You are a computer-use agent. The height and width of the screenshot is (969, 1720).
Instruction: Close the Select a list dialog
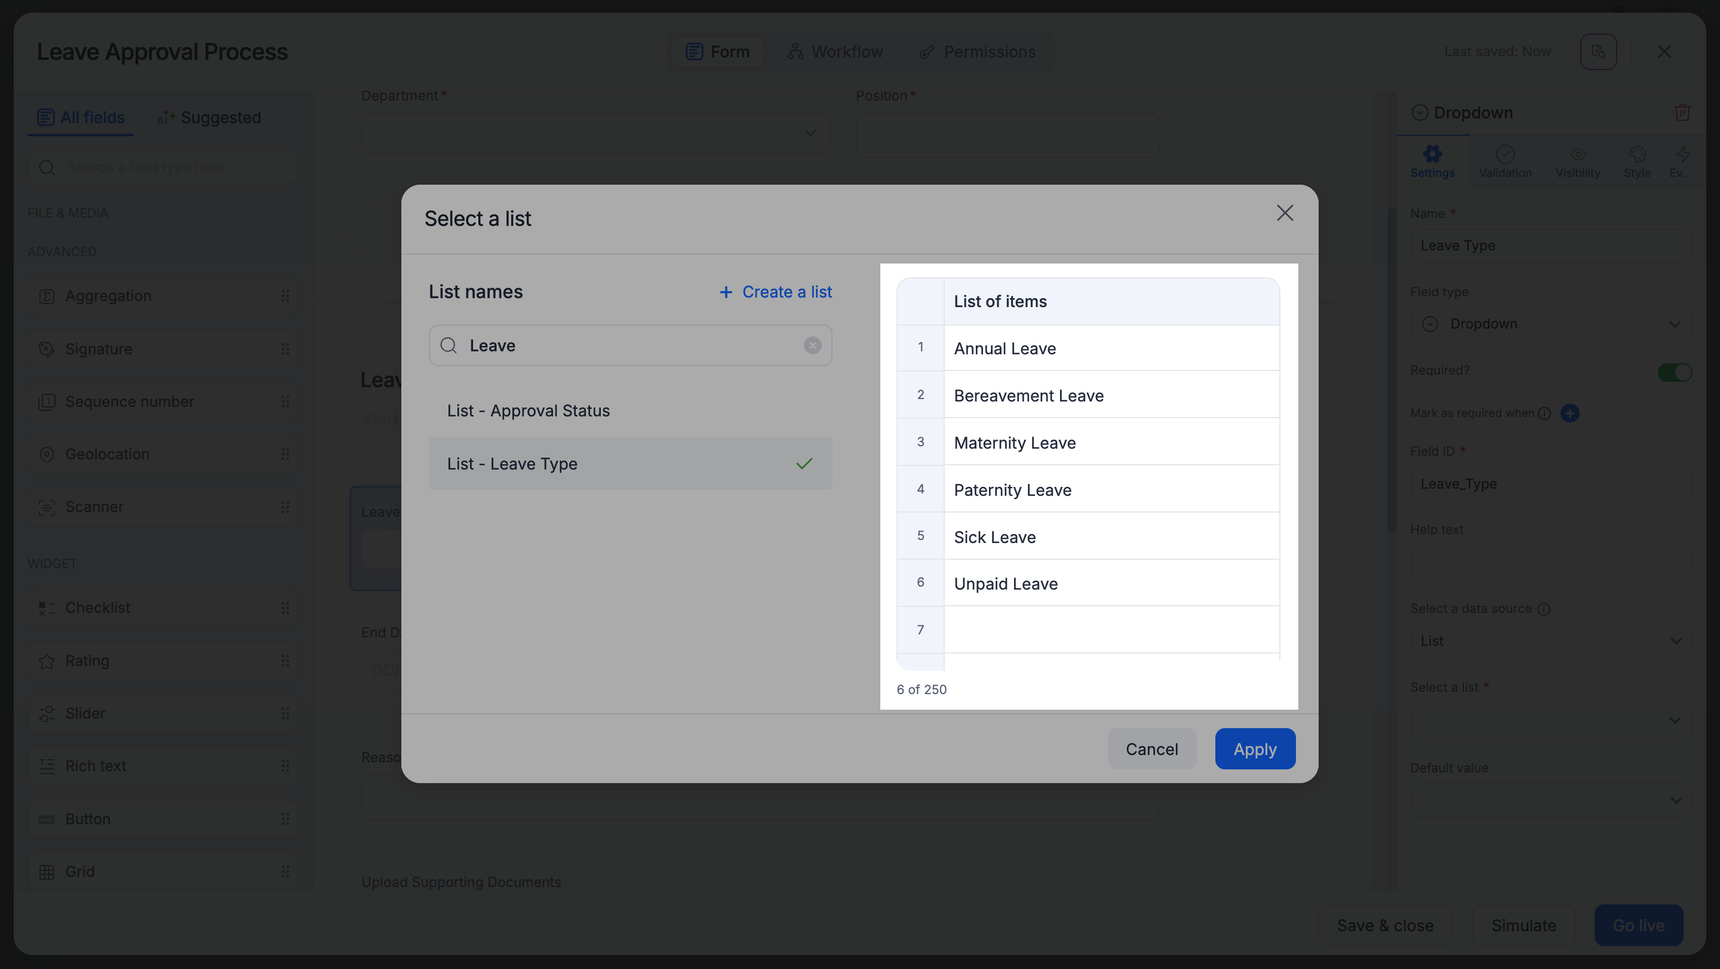[1285, 213]
